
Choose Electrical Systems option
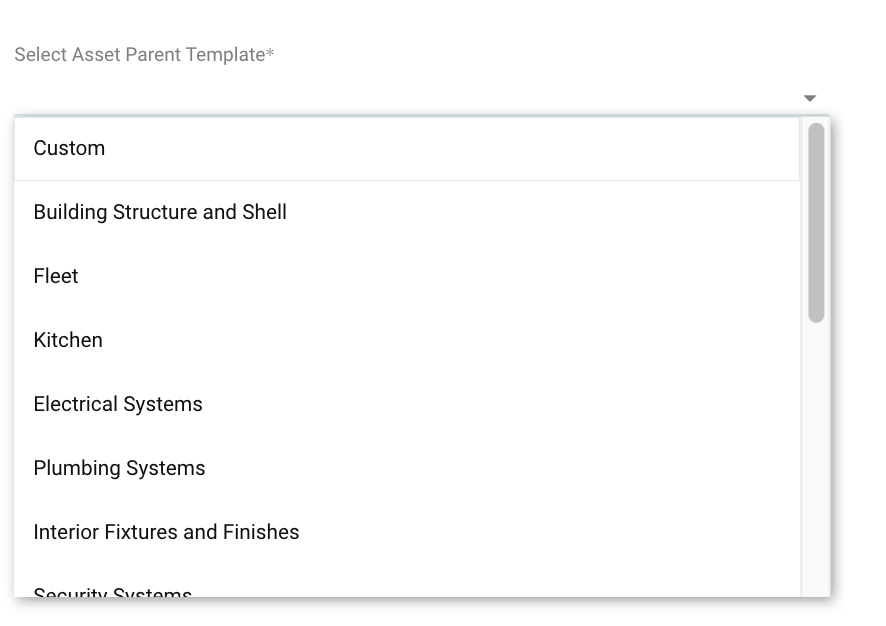(x=118, y=404)
